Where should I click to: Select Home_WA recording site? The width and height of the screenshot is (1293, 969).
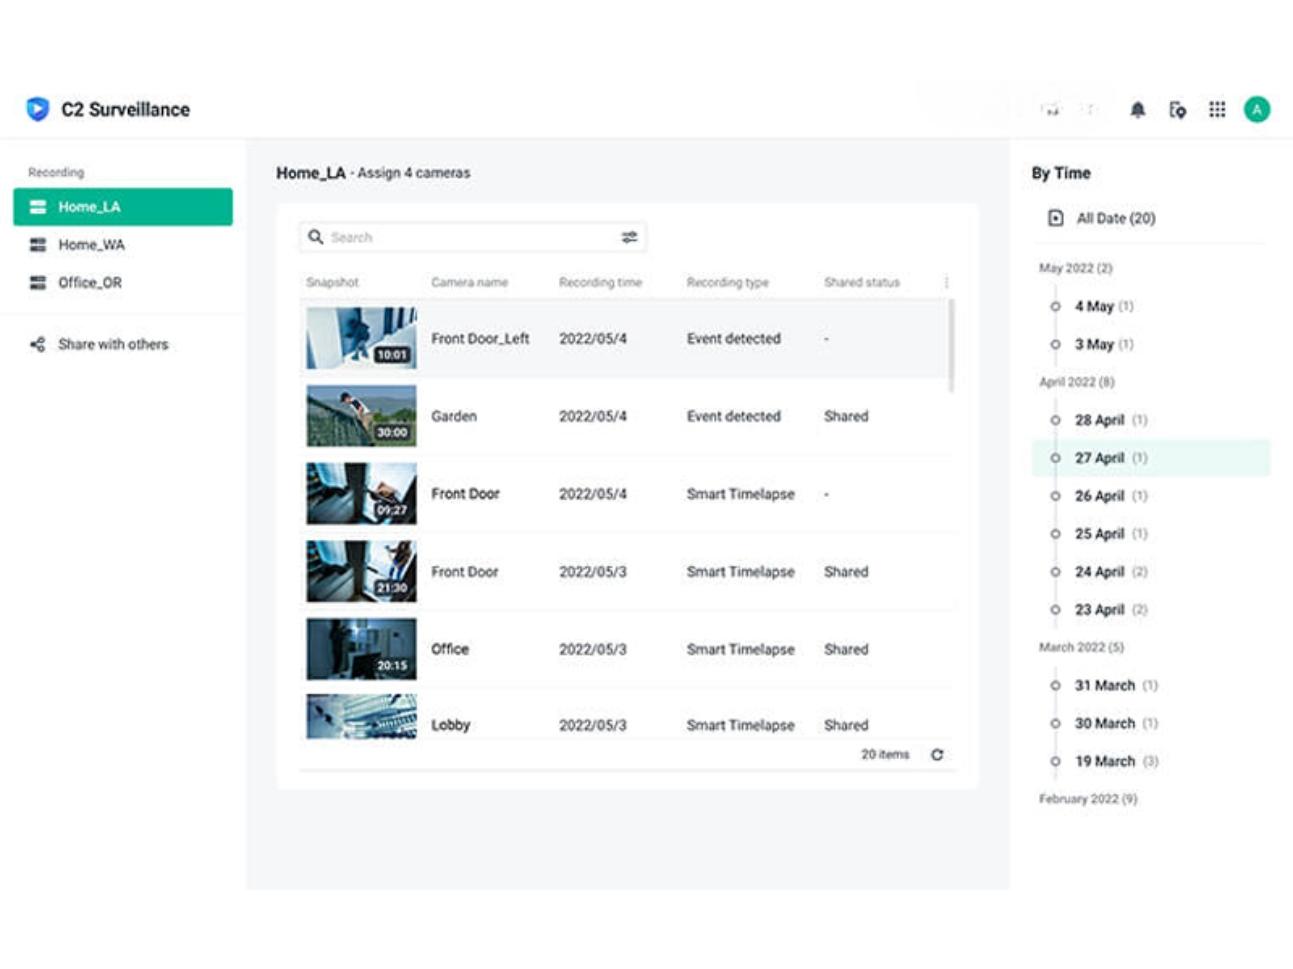(x=91, y=245)
